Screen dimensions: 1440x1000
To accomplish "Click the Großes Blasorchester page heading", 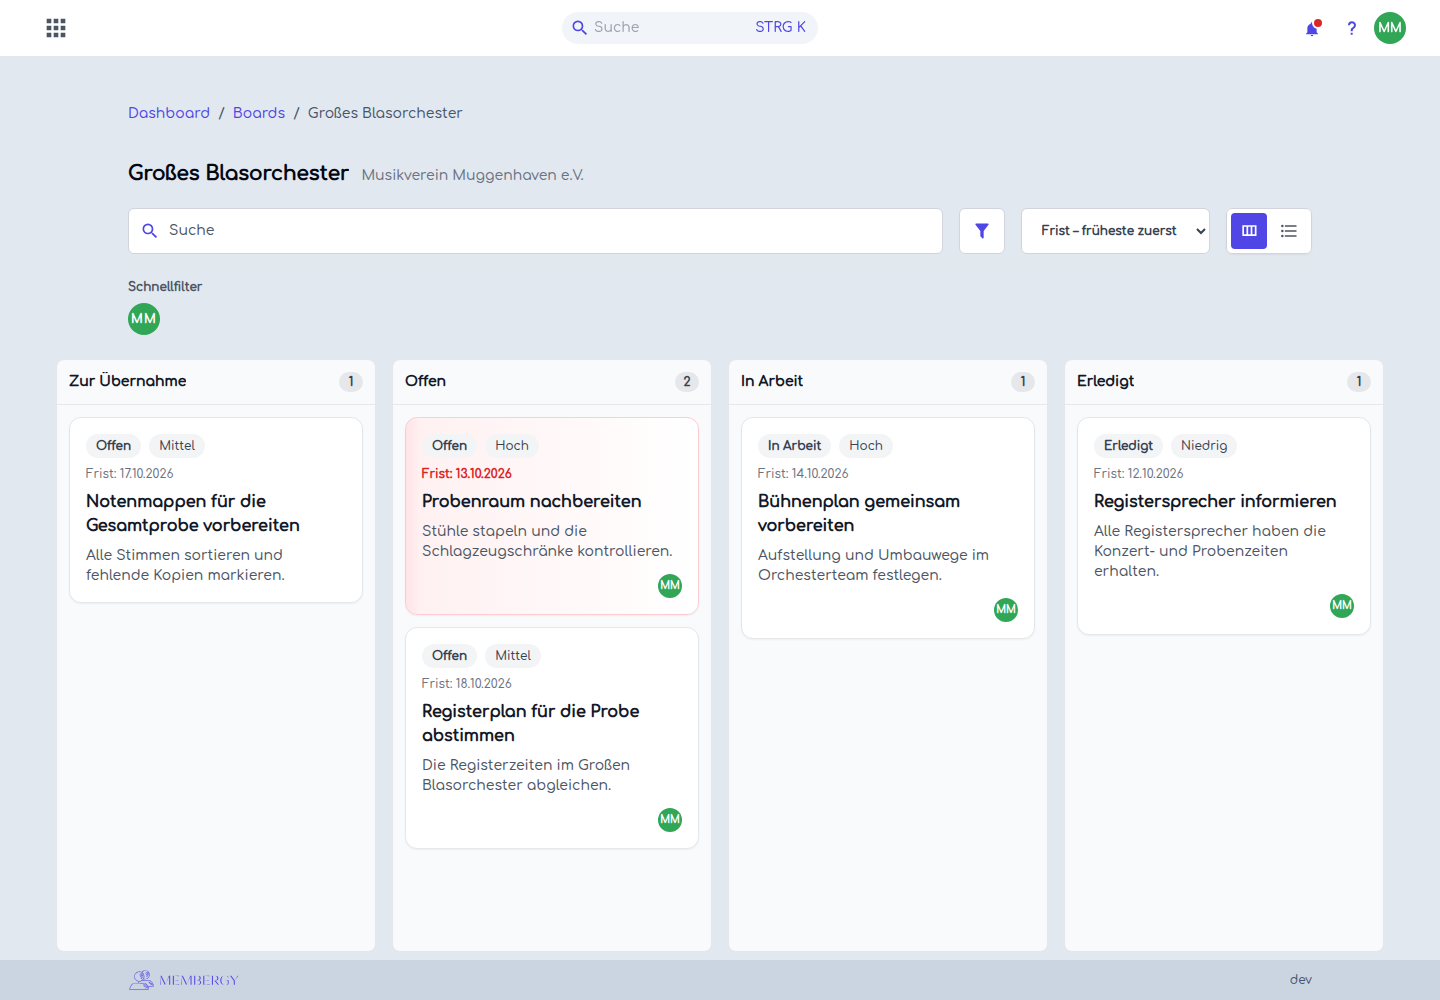I will tap(238, 173).
